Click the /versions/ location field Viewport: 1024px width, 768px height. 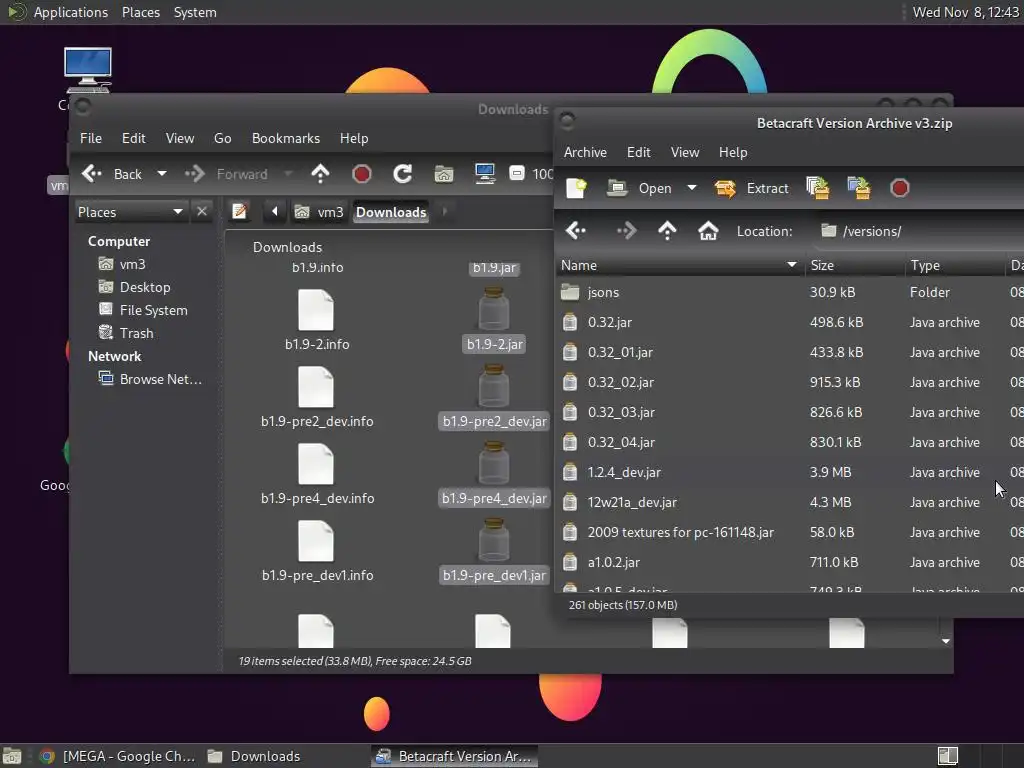[920, 231]
